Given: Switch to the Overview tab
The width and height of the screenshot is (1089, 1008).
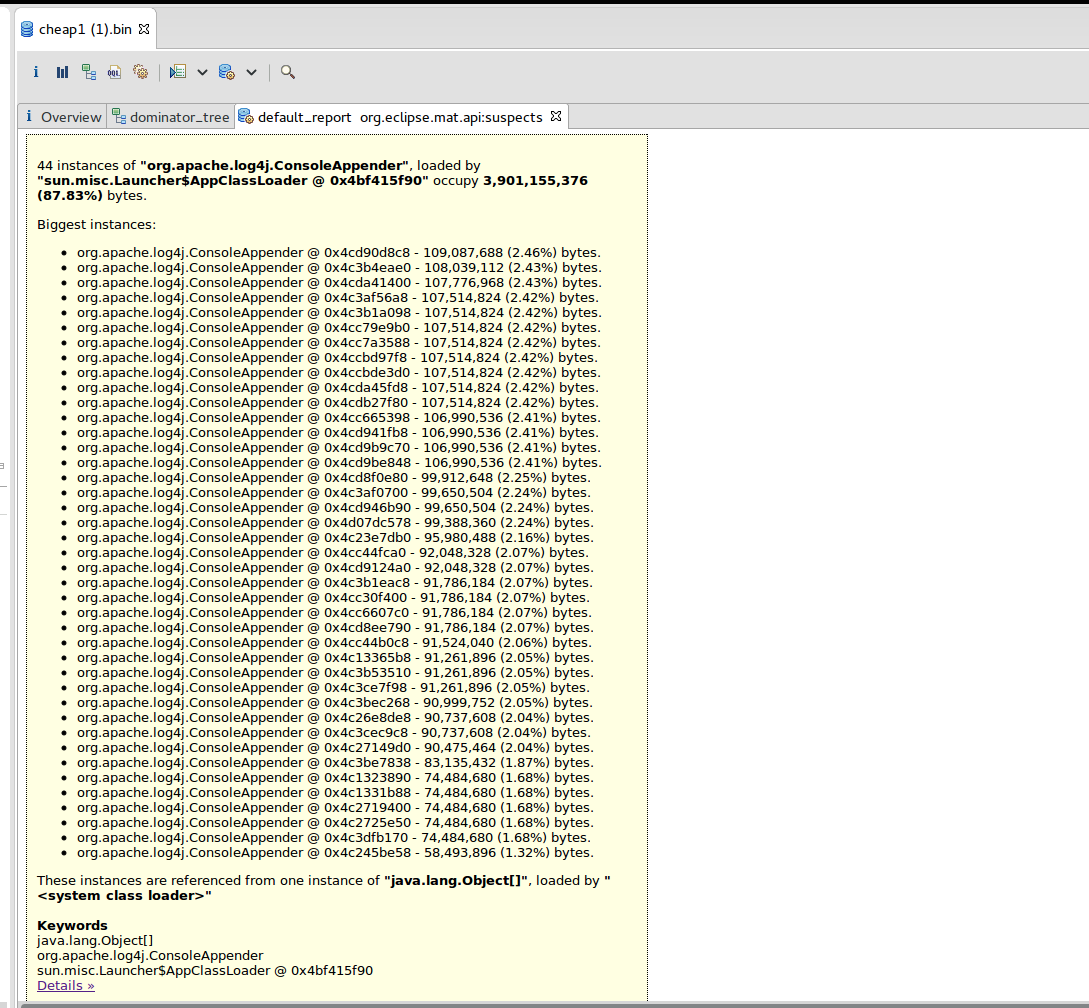Looking at the screenshot, I should point(63,117).
